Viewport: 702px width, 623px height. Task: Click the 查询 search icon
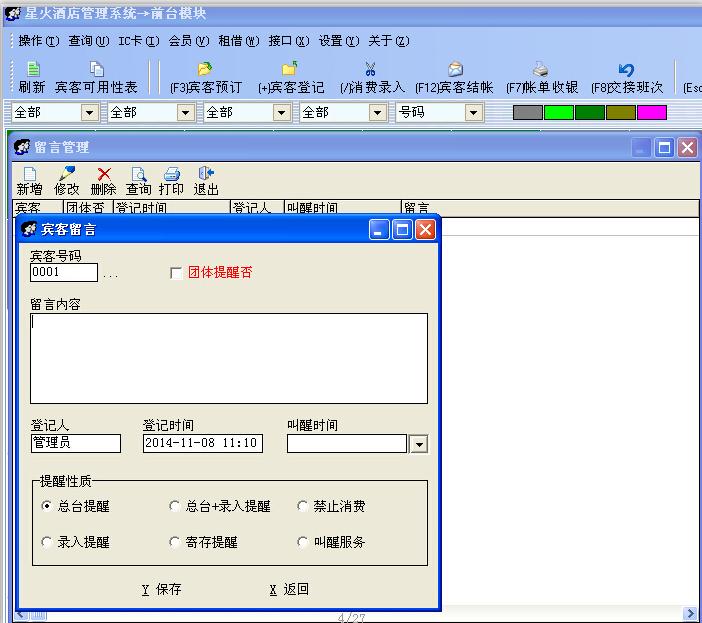(139, 174)
